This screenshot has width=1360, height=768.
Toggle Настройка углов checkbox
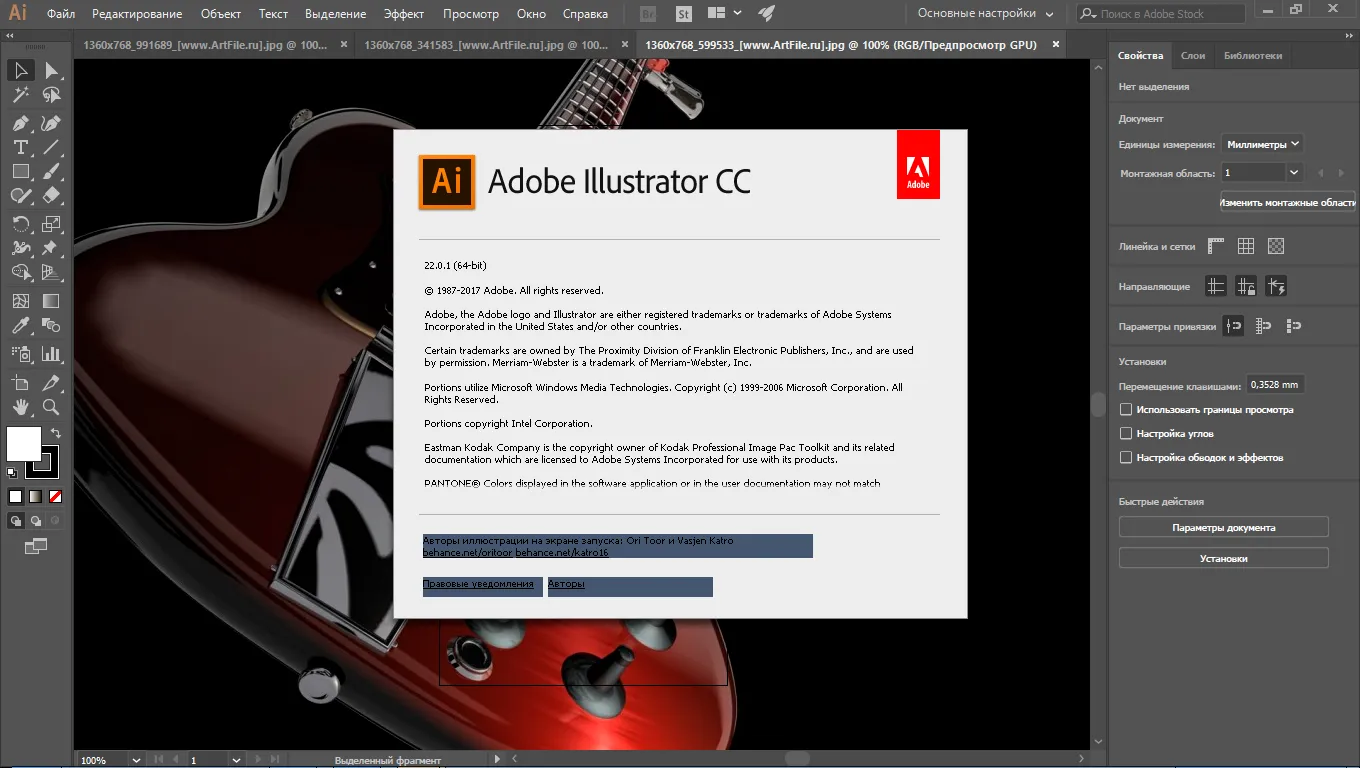1126,434
